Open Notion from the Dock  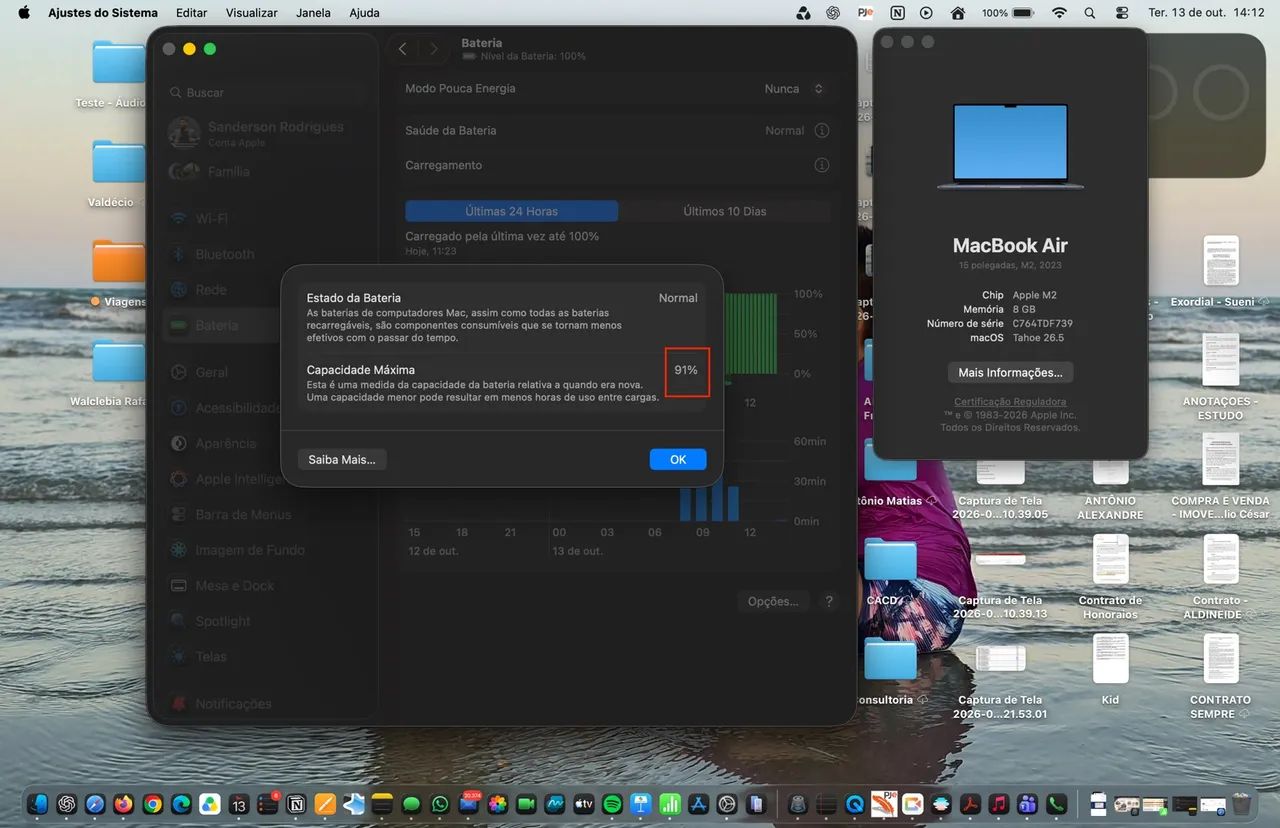pyautogui.click(x=296, y=804)
